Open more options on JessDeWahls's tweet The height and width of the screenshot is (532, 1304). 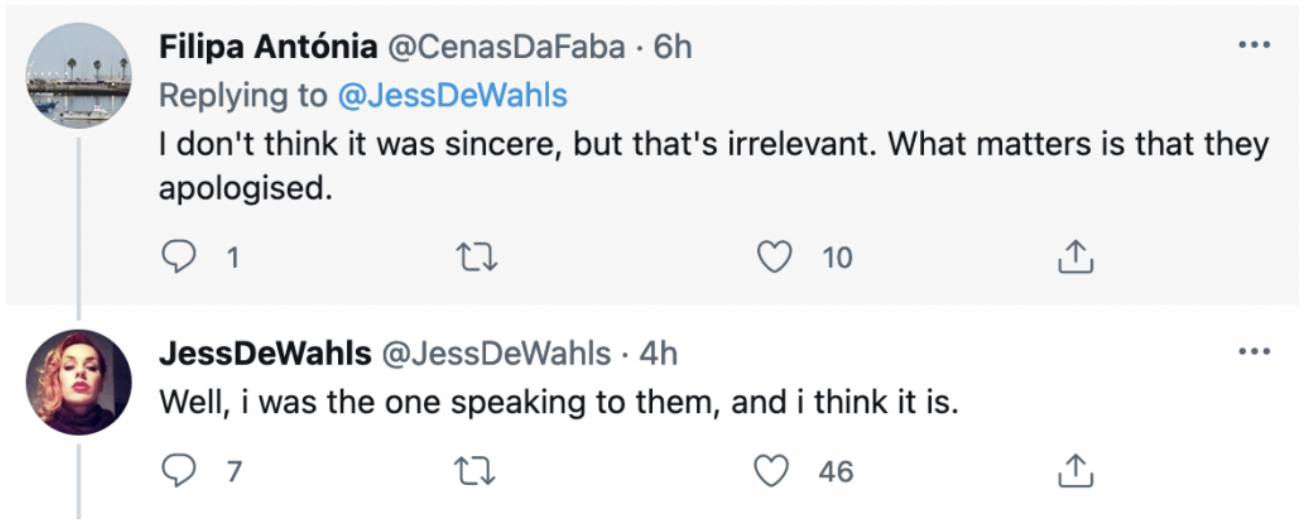click(1253, 352)
